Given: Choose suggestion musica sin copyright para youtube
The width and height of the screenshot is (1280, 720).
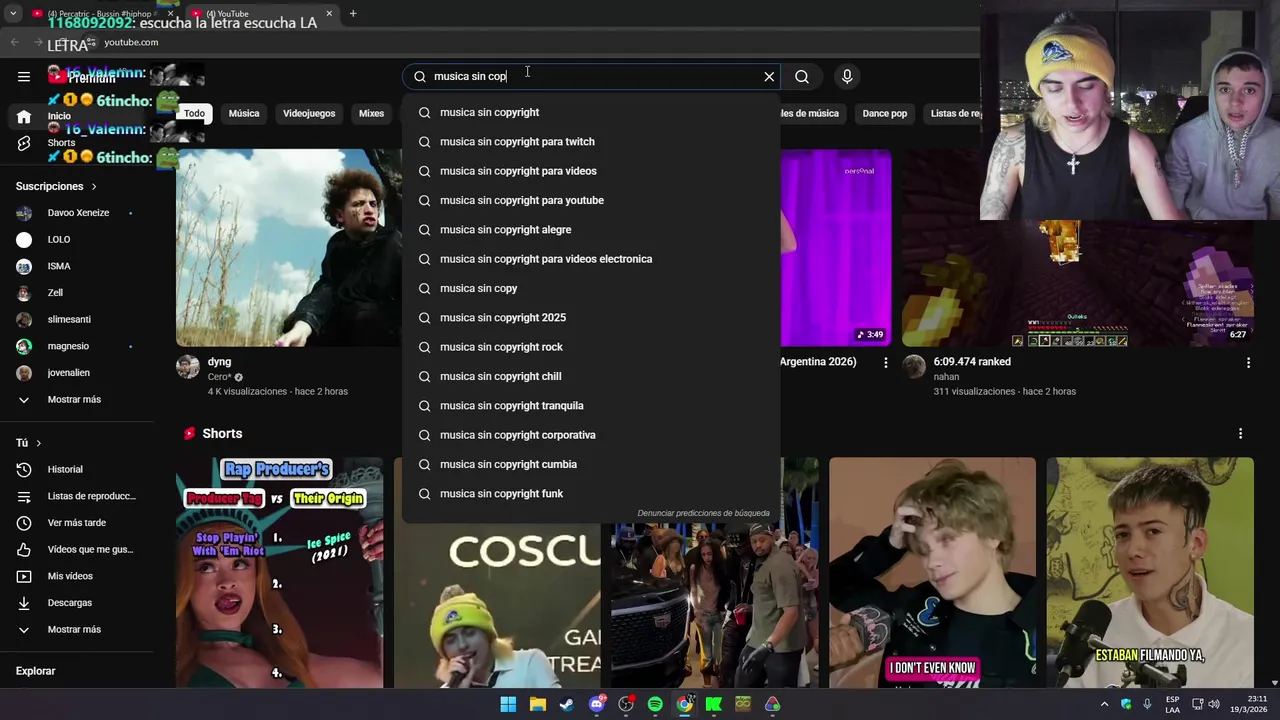Looking at the screenshot, I should 591,200.
